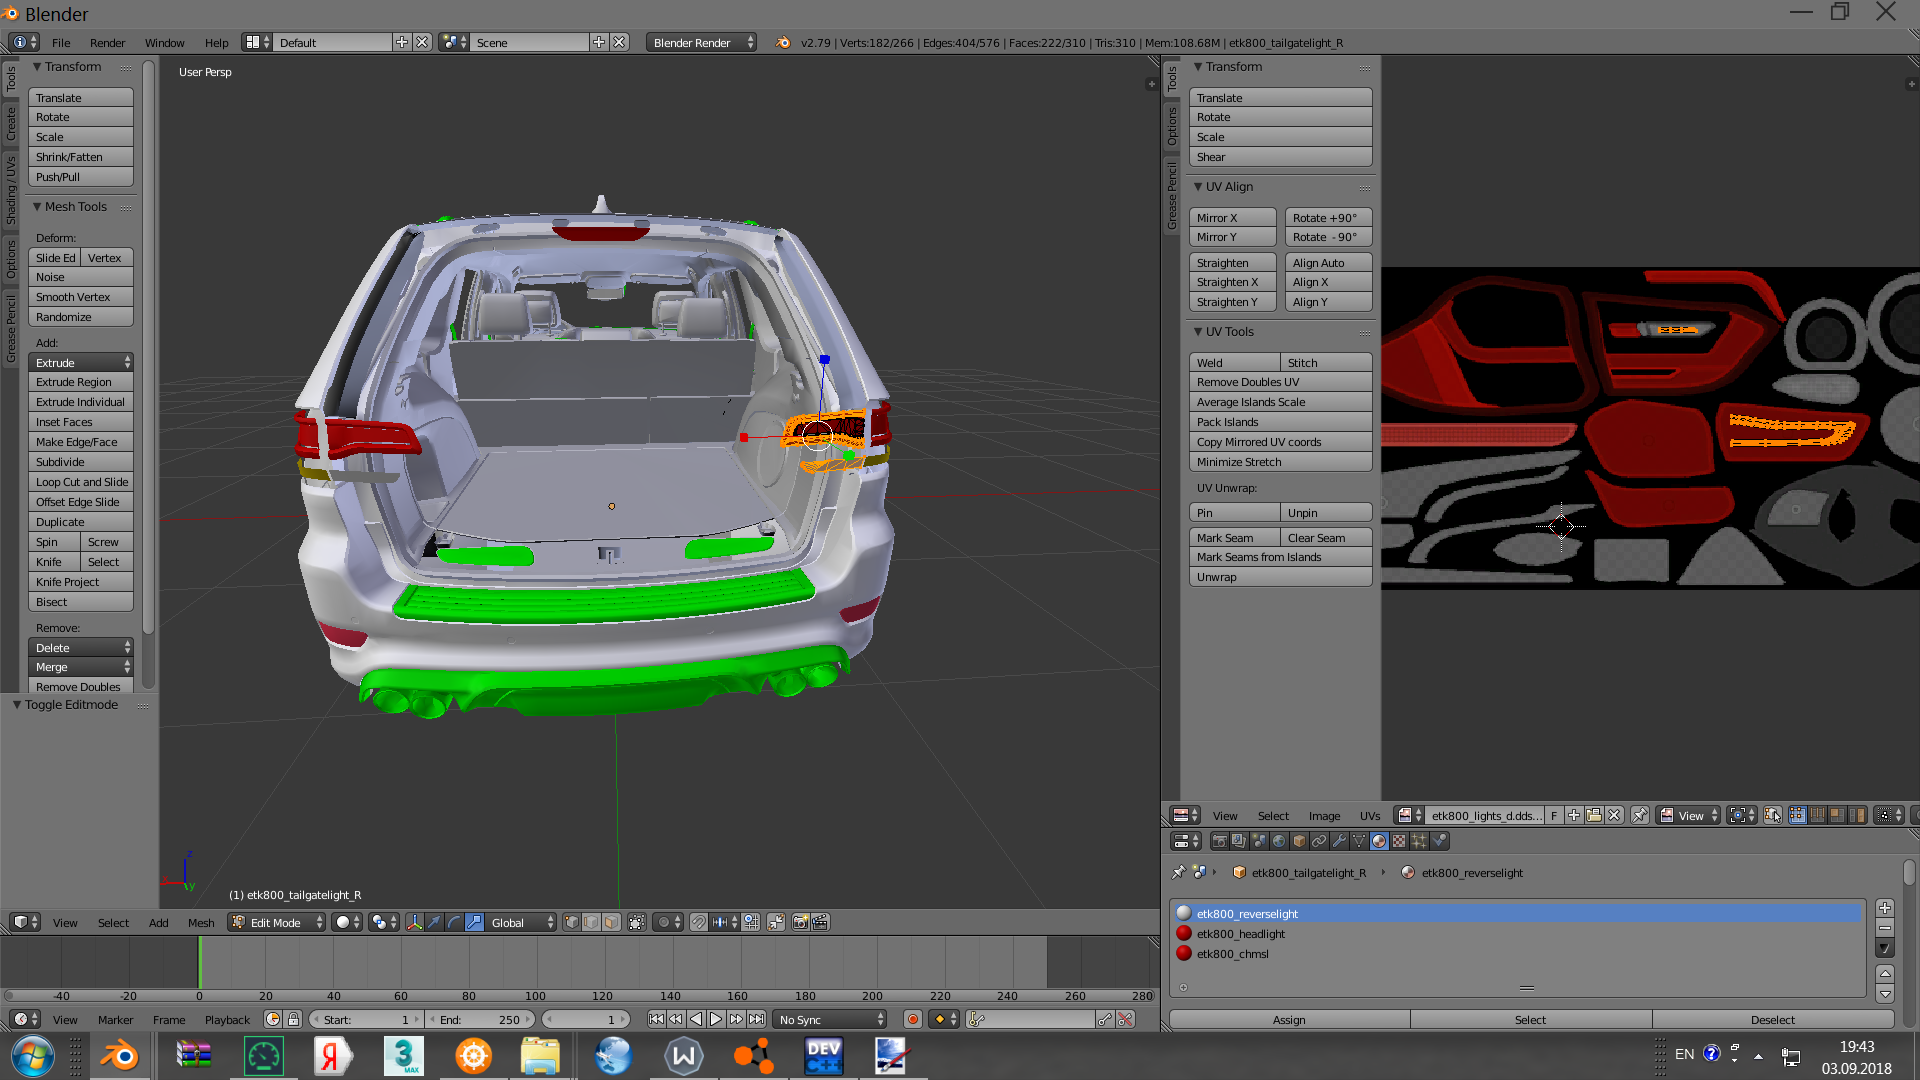Open the Edit Mode dropdown
The image size is (1920, 1080).
pyautogui.click(x=278, y=922)
